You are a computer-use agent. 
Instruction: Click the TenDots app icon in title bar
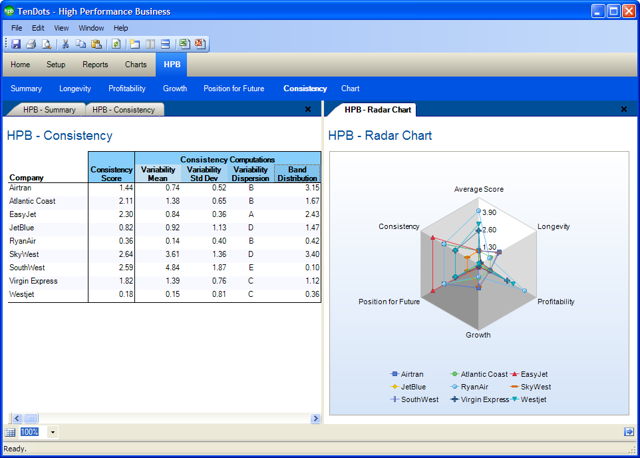click(9, 11)
